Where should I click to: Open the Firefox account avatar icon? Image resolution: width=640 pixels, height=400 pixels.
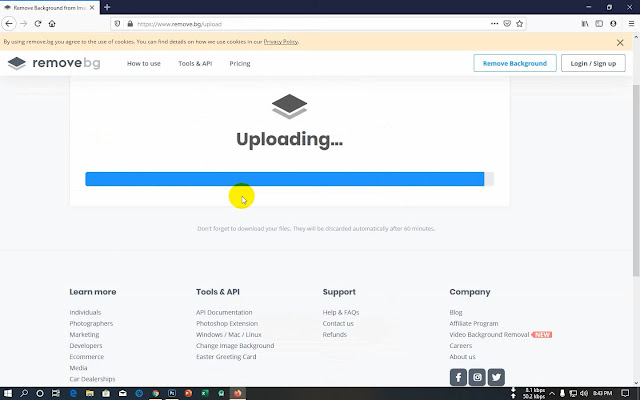tap(613, 24)
